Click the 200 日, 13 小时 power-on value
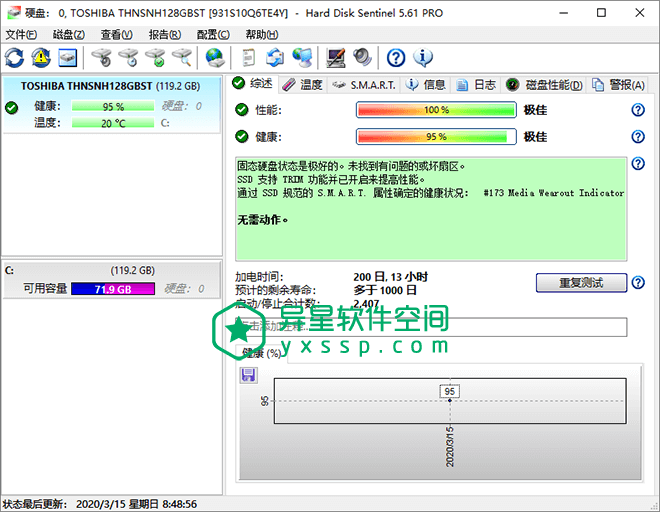This screenshot has width=660, height=512. click(390, 277)
